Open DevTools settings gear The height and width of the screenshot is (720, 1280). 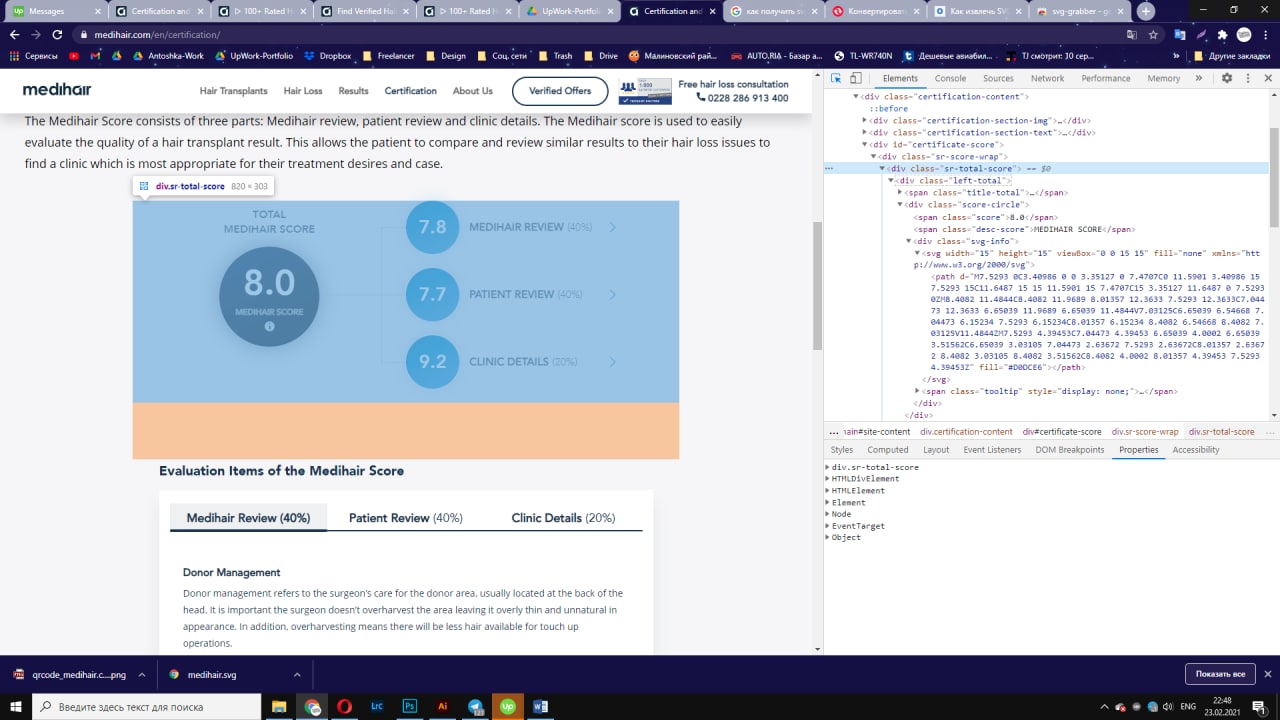coord(1227,78)
